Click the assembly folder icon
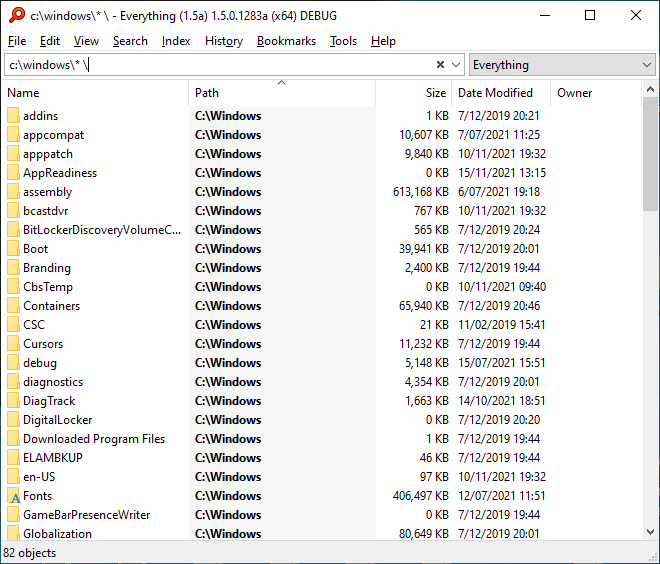Screen dimensions: 660x564 coord(13,192)
